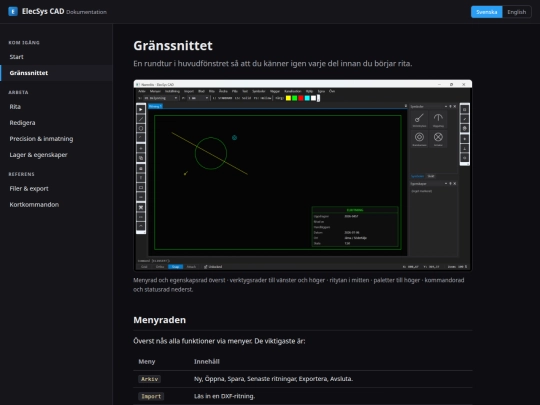Choose the switch symbol in Symboler palette
Screen dimensions: 540x405
click(x=419, y=119)
